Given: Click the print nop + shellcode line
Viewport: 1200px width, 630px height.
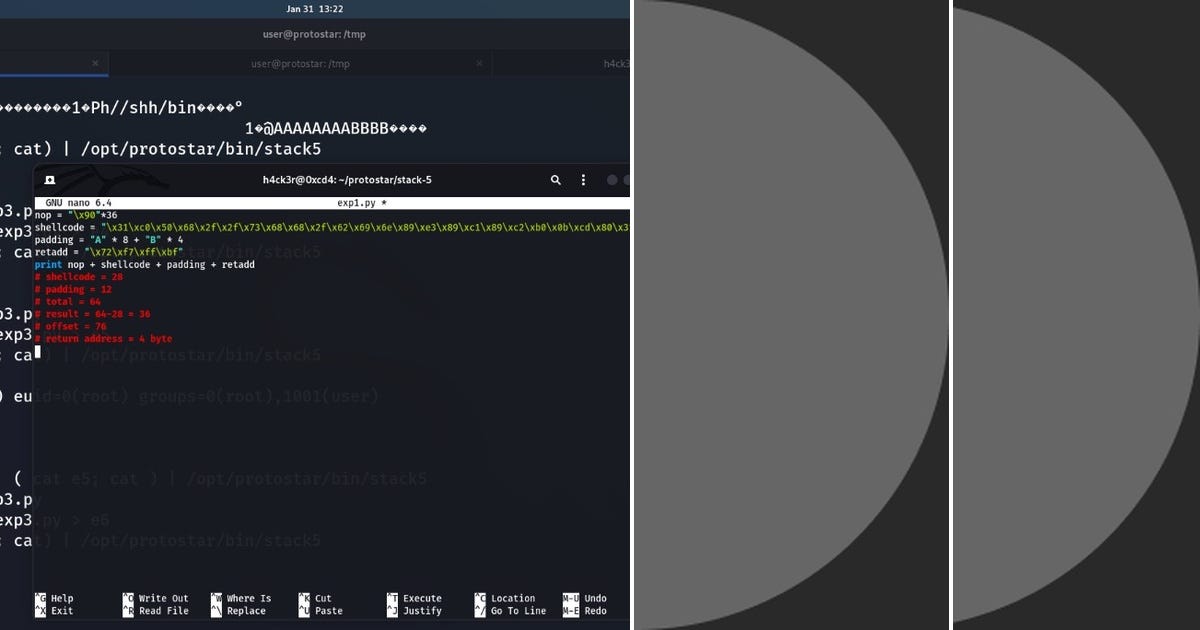Looking at the screenshot, I should (145, 265).
